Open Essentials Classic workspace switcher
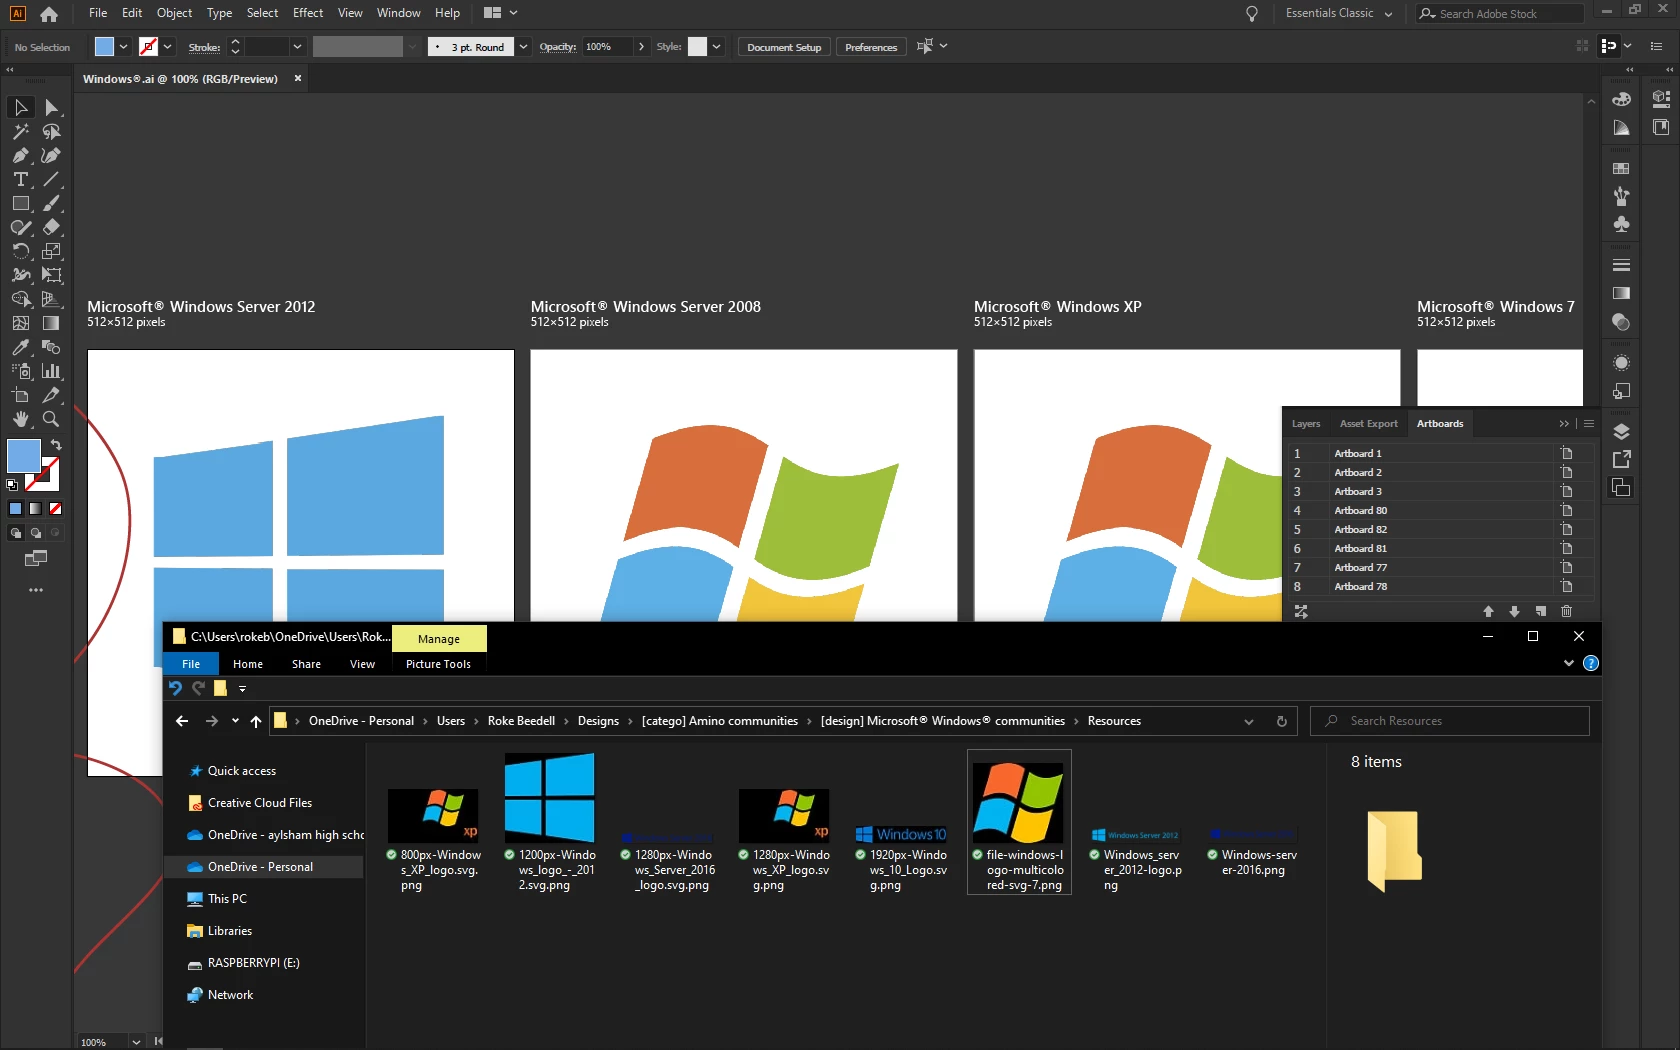Screen dimensions: 1680x1050 click(x=1339, y=14)
